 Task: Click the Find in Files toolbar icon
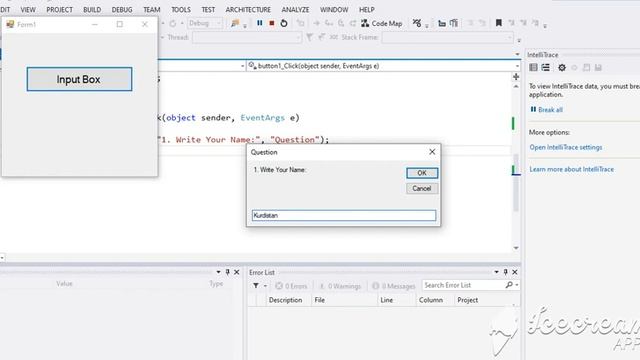(x=235, y=23)
